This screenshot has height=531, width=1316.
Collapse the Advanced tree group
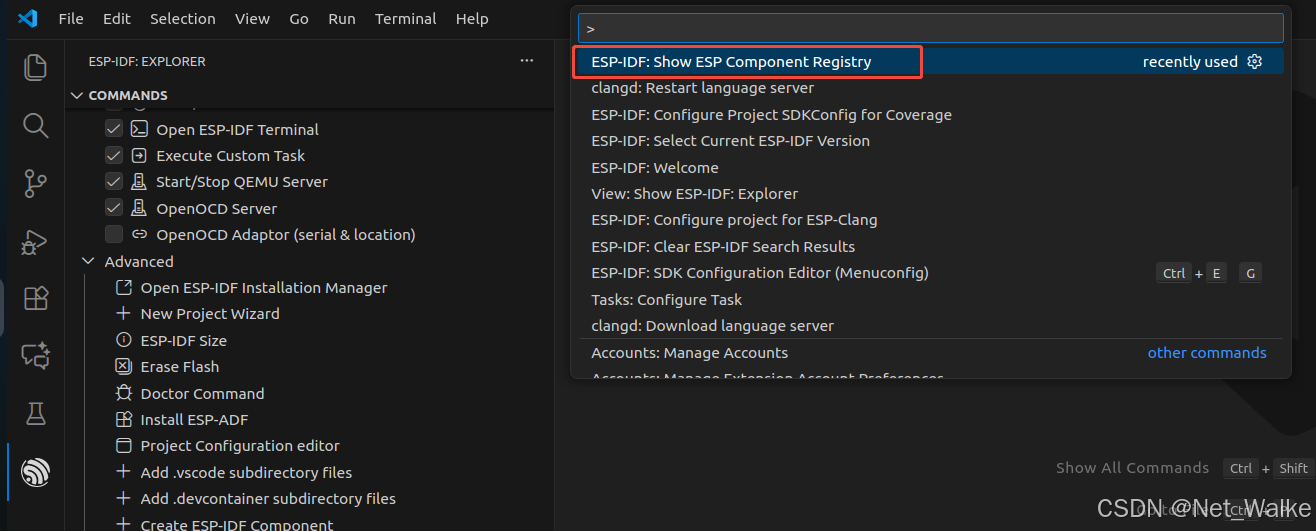[89, 261]
